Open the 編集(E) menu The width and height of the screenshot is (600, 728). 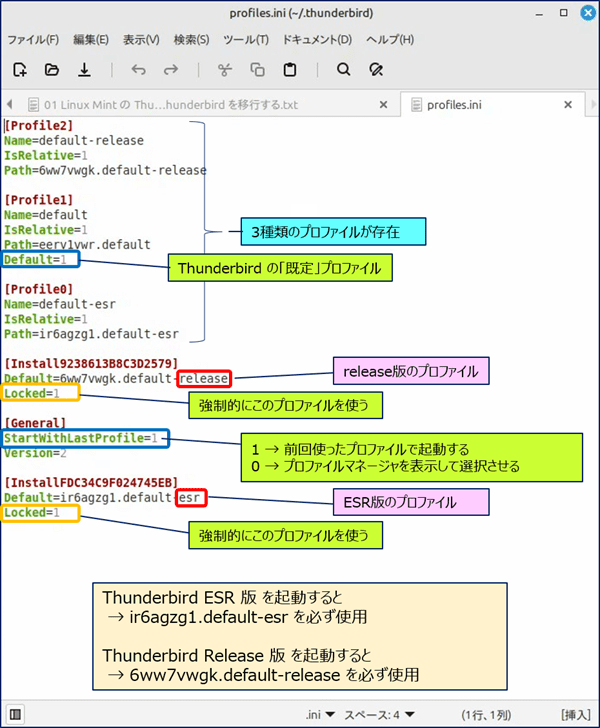point(91,39)
